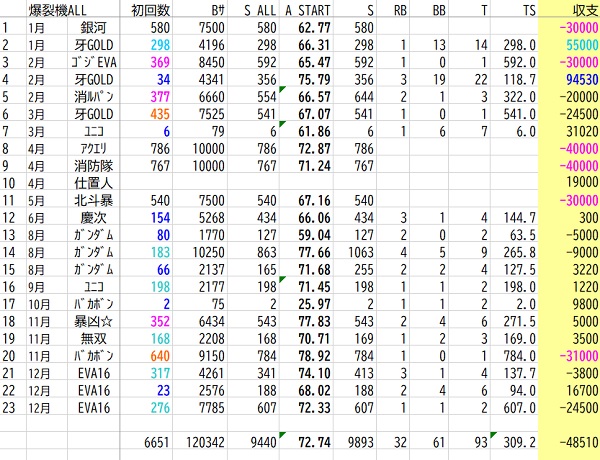This screenshot has height=460, width=600.
Task: Select the 無双 machine cell
Action: (x=93, y=338)
